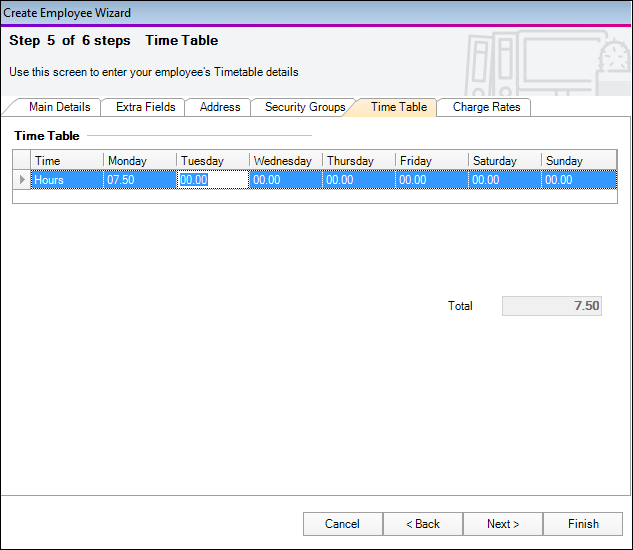Open the Extra Fields tab
Screen dimensions: 633x550
pos(145,107)
